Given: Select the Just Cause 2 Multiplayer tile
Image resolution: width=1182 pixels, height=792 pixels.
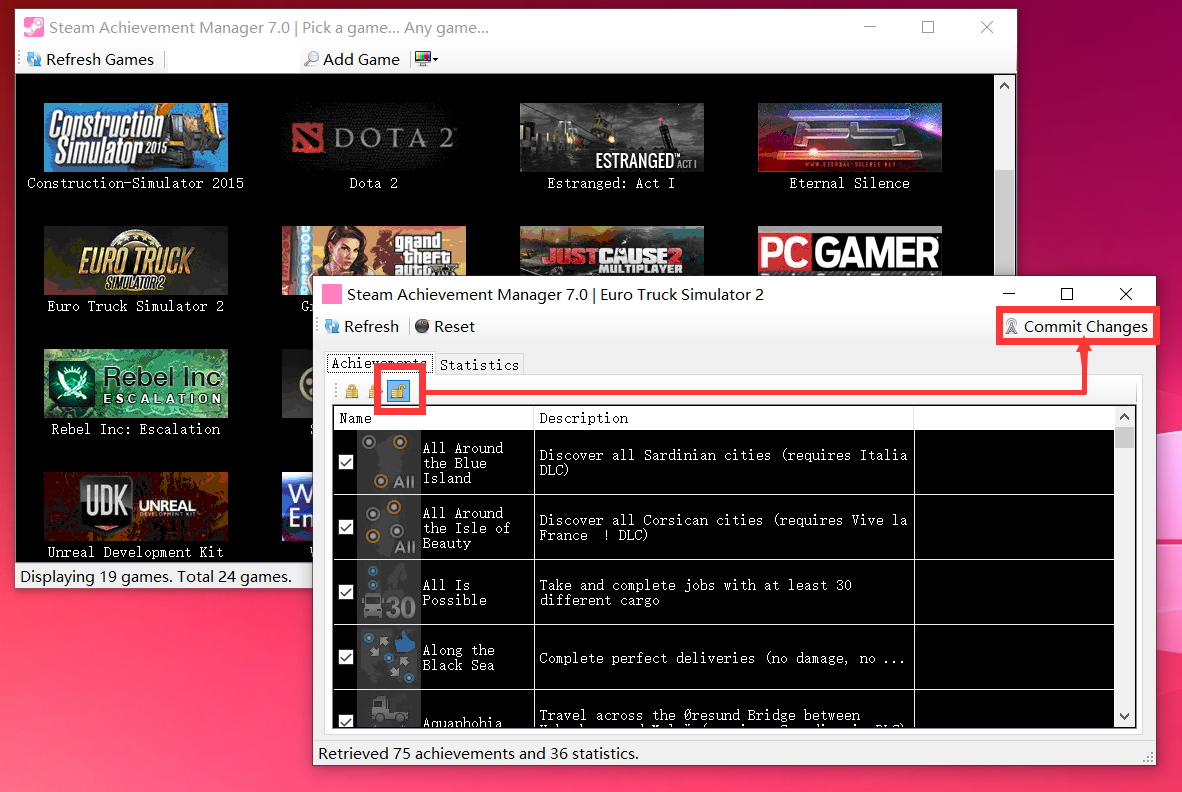Looking at the screenshot, I should click(x=611, y=250).
